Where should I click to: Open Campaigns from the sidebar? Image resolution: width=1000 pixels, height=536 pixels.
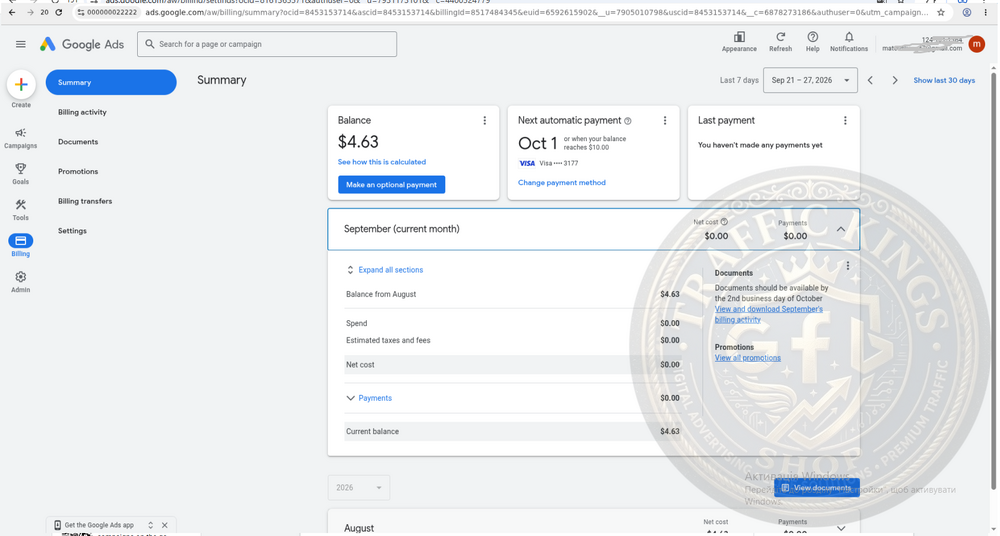click(20, 138)
